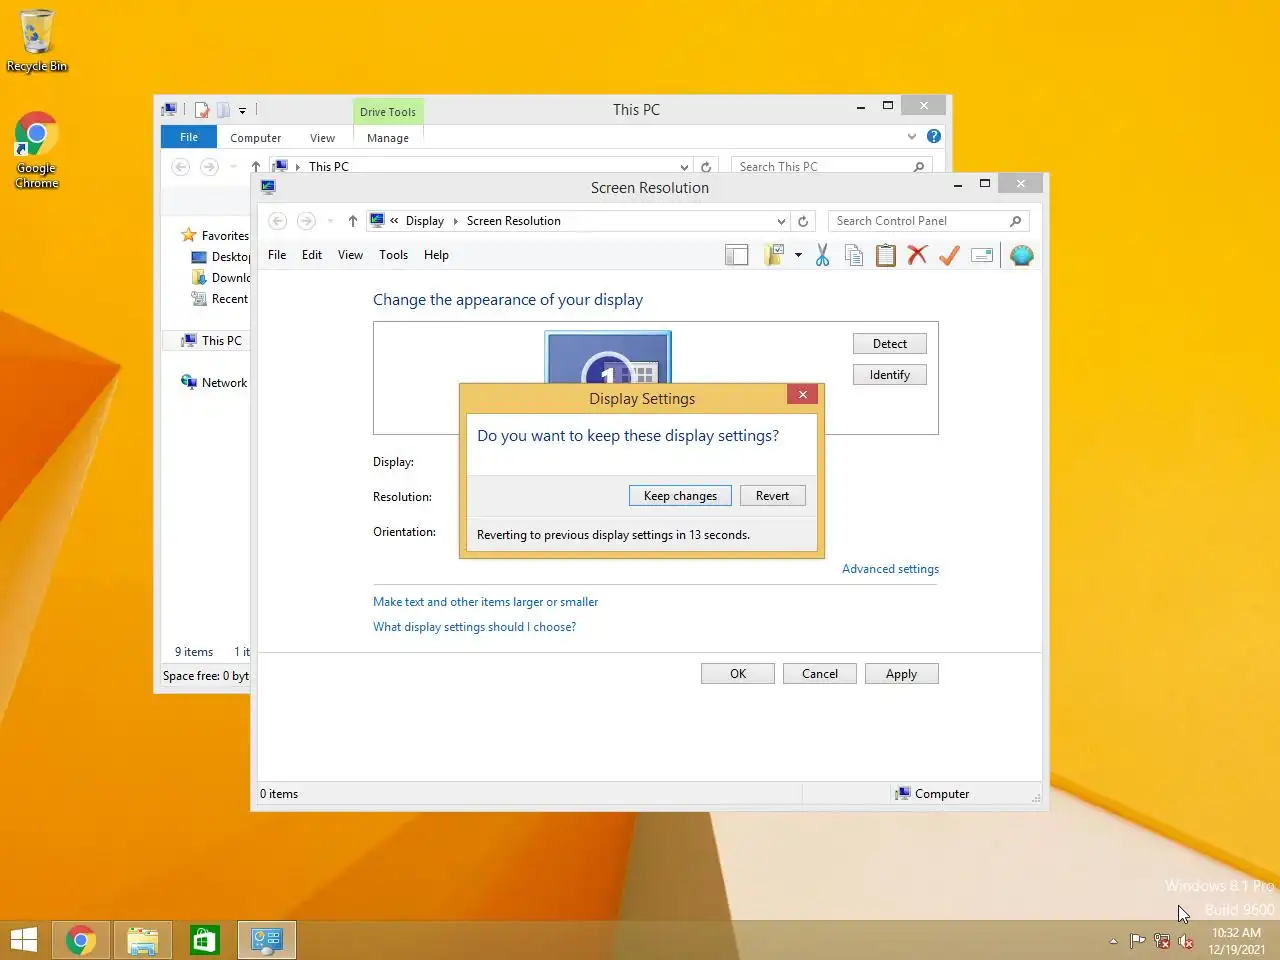Open Customize Quick Access Toolbar dropdown in This PC
The width and height of the screenshot is (1280, 960).
242,111
